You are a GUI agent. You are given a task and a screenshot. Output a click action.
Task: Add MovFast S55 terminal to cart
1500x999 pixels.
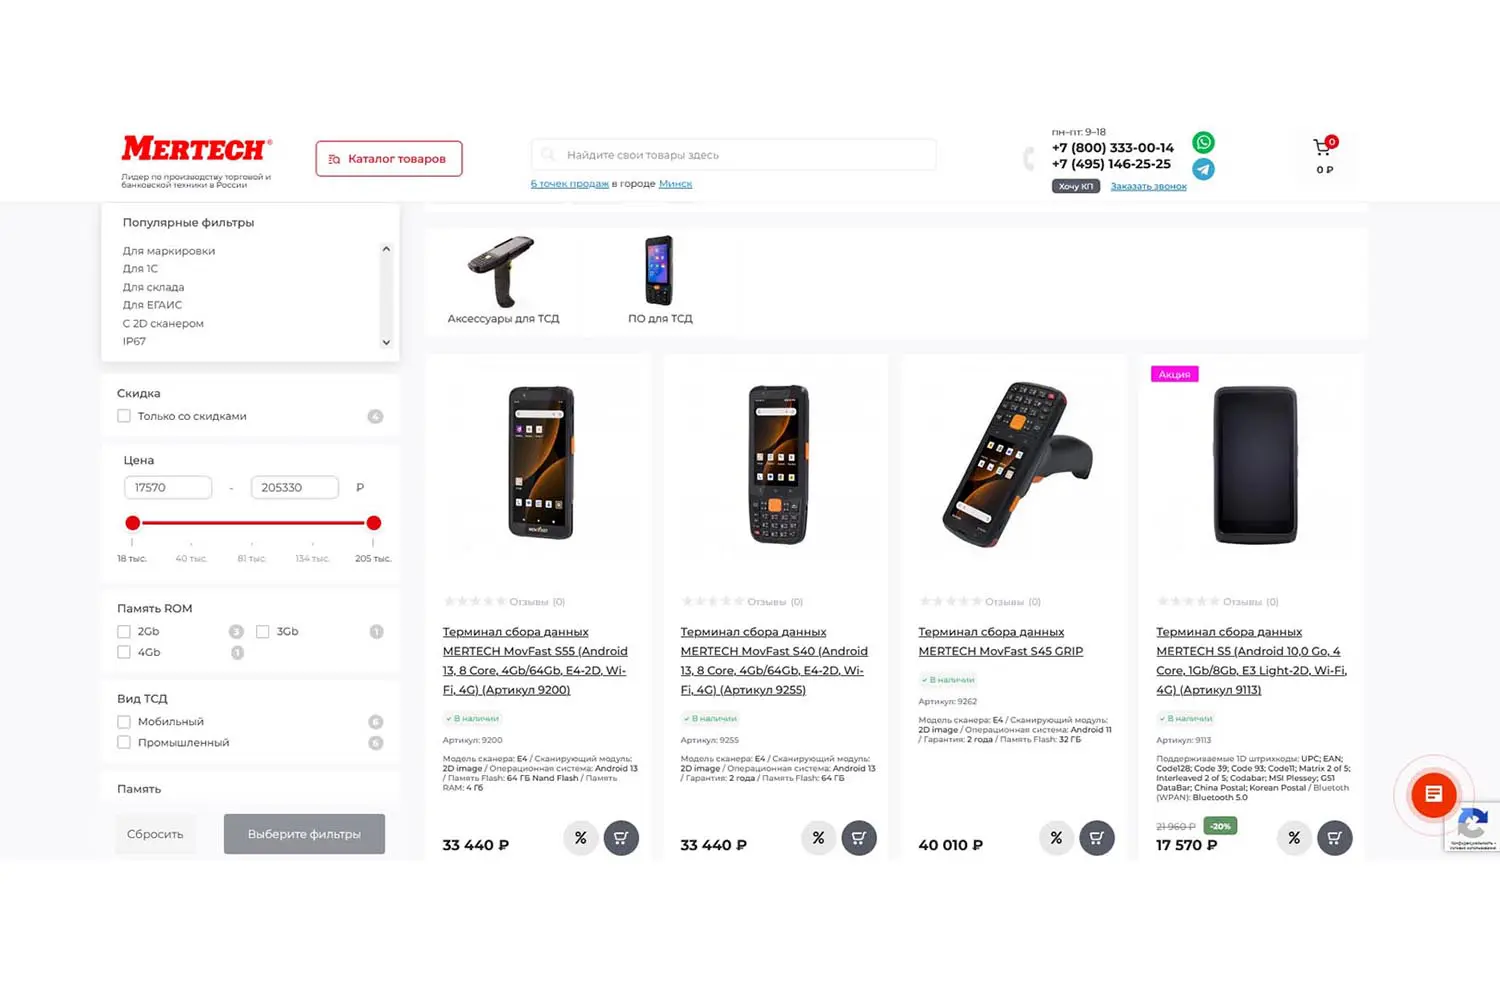point(621,838)
